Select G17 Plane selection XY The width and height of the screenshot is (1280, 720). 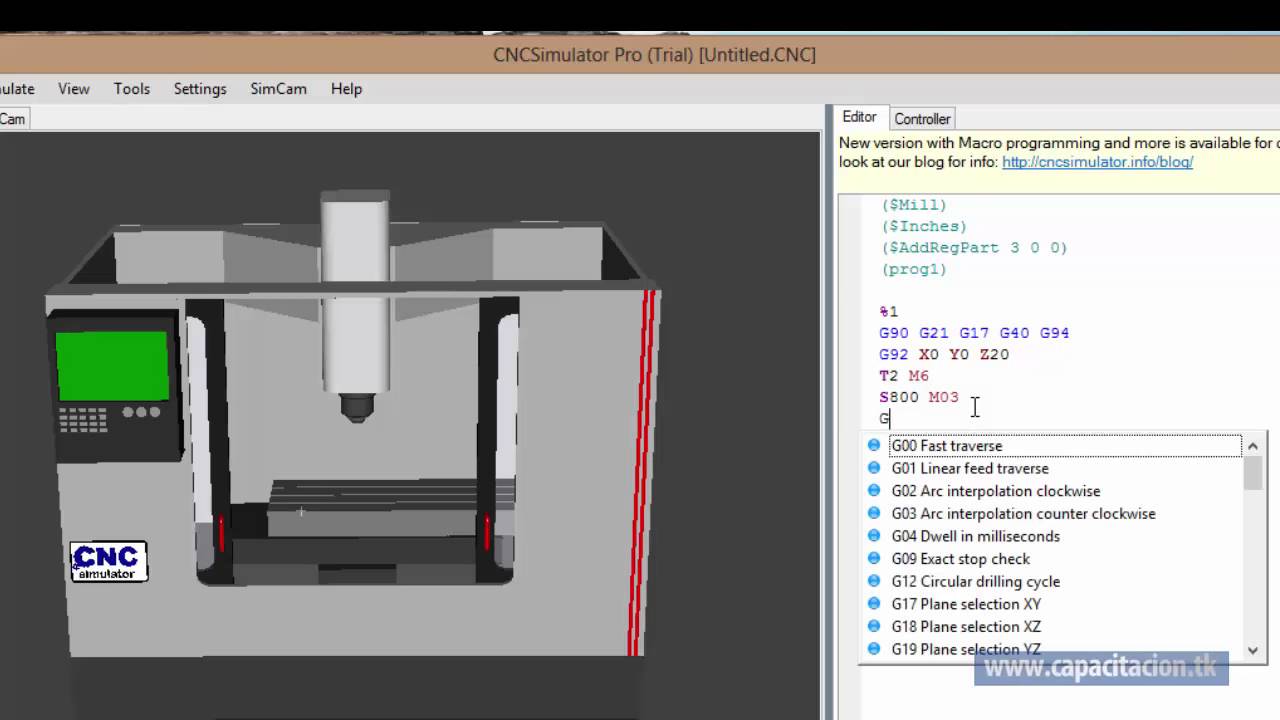pyautogui.click(x=966, y=604)
